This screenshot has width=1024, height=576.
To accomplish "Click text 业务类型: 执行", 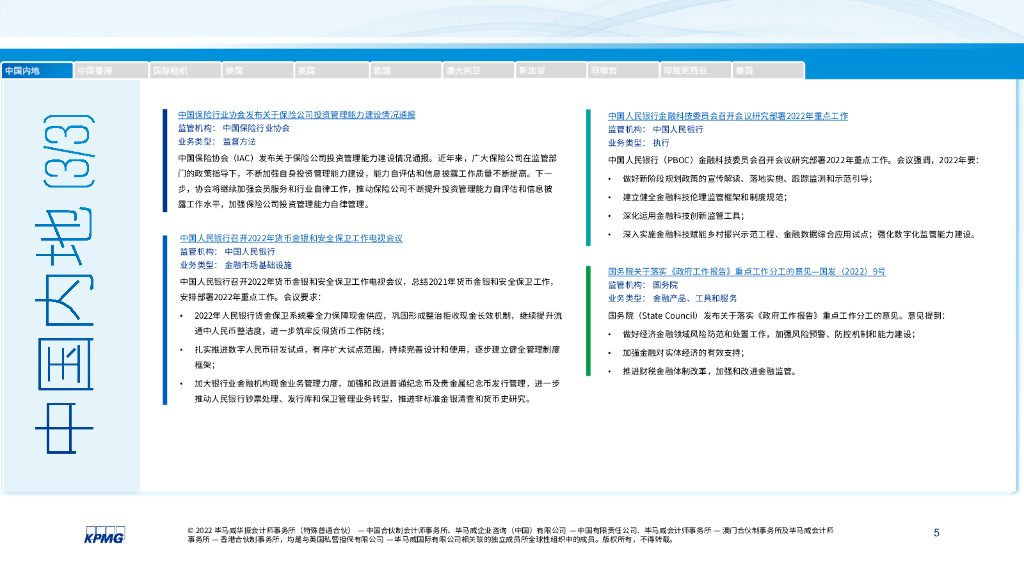I will (639, 143).
